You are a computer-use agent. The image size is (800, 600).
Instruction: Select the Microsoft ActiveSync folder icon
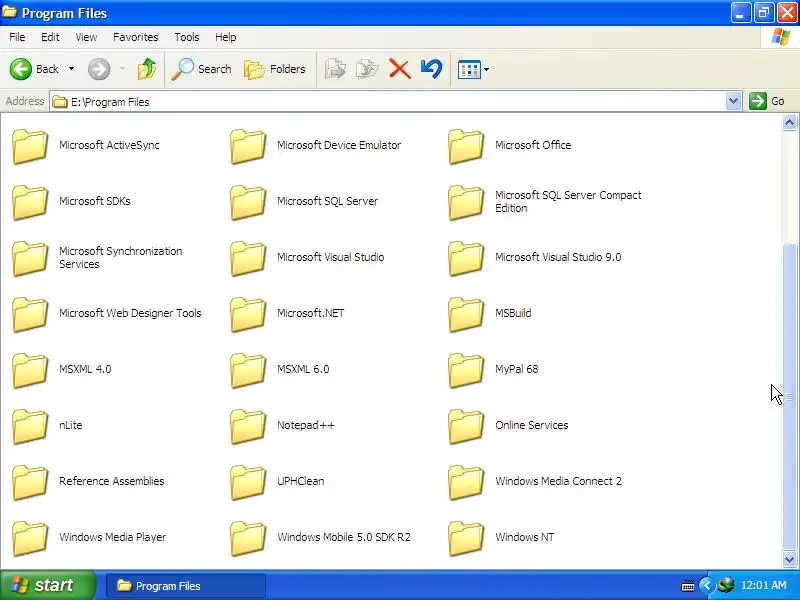point(30,146)
